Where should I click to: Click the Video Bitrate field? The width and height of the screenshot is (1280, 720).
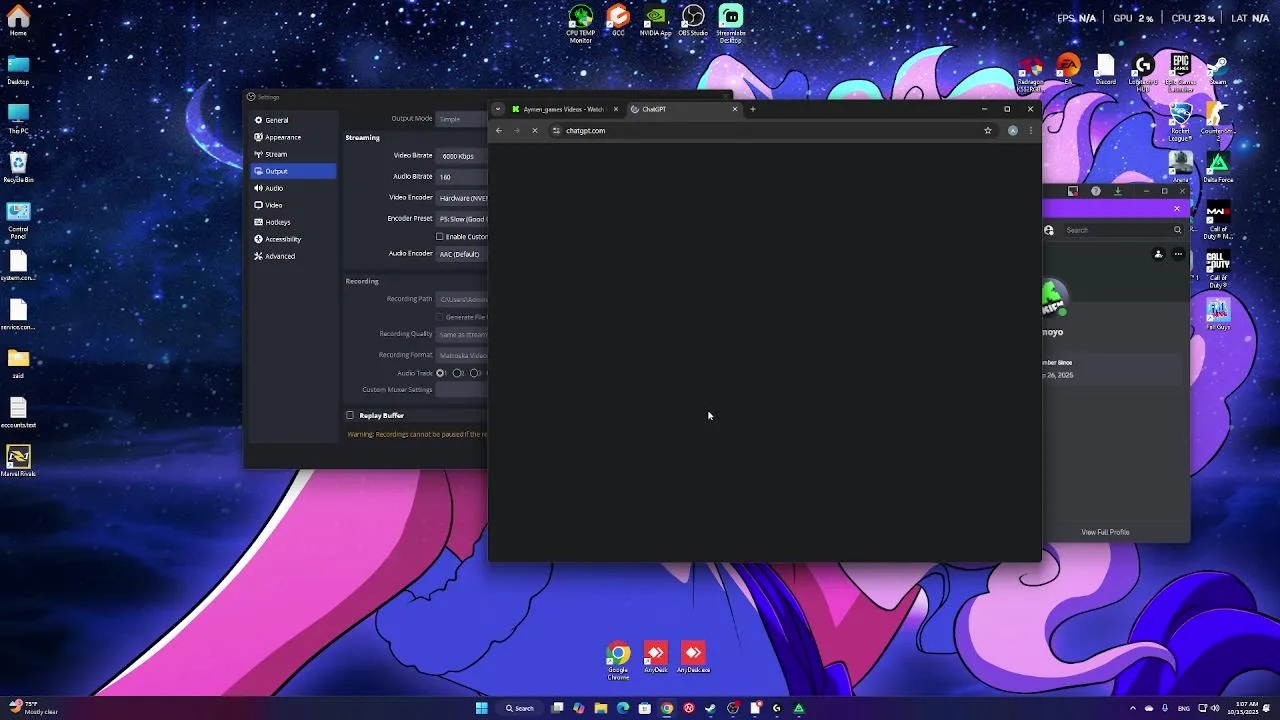point(462,156)
